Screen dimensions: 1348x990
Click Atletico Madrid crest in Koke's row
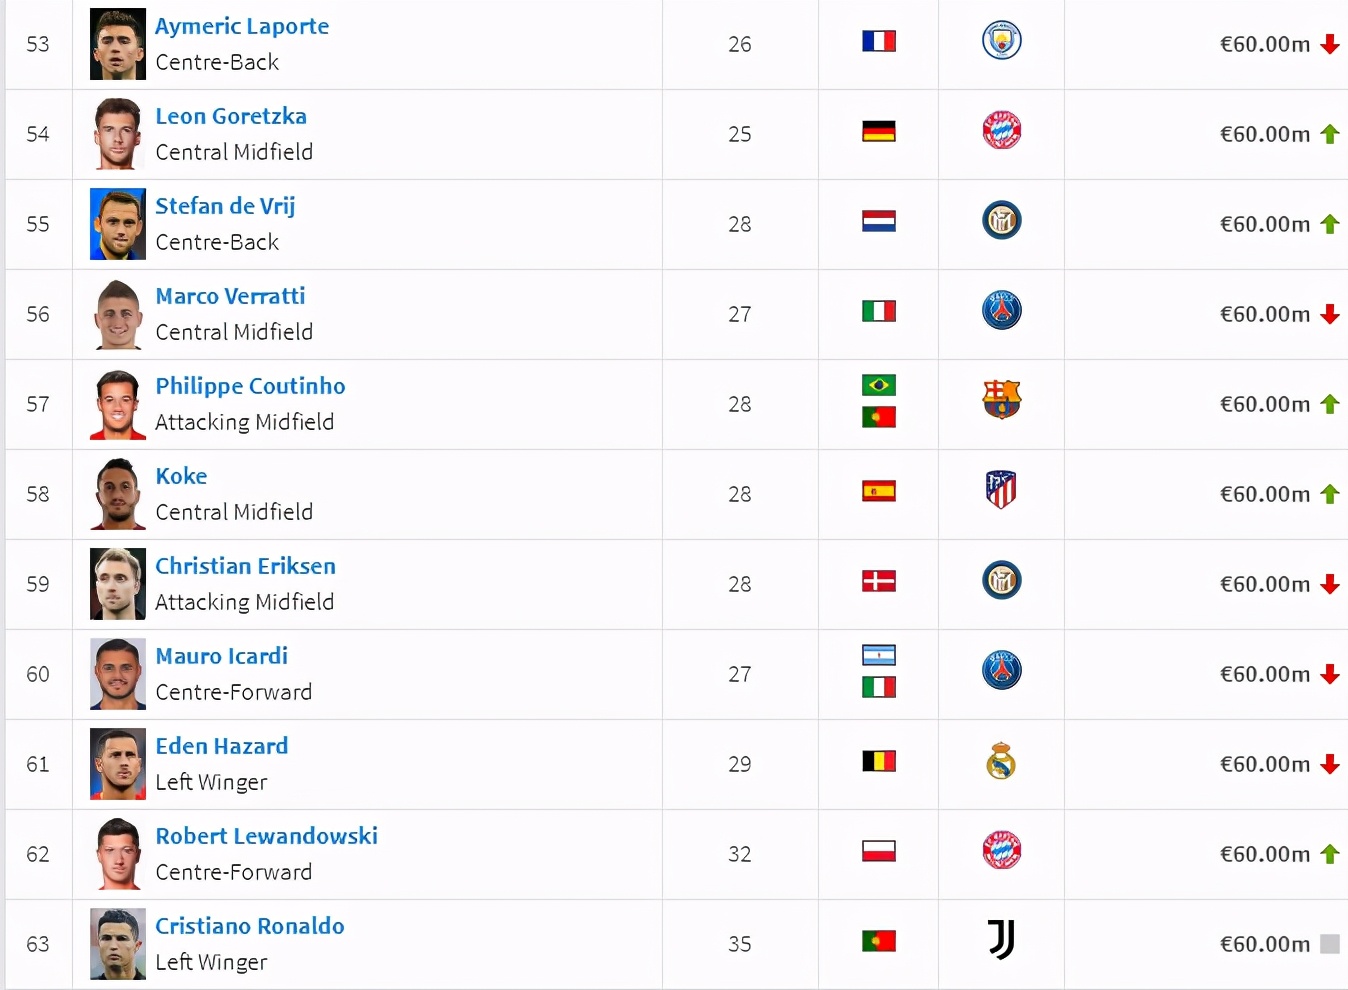[1001, 490]
